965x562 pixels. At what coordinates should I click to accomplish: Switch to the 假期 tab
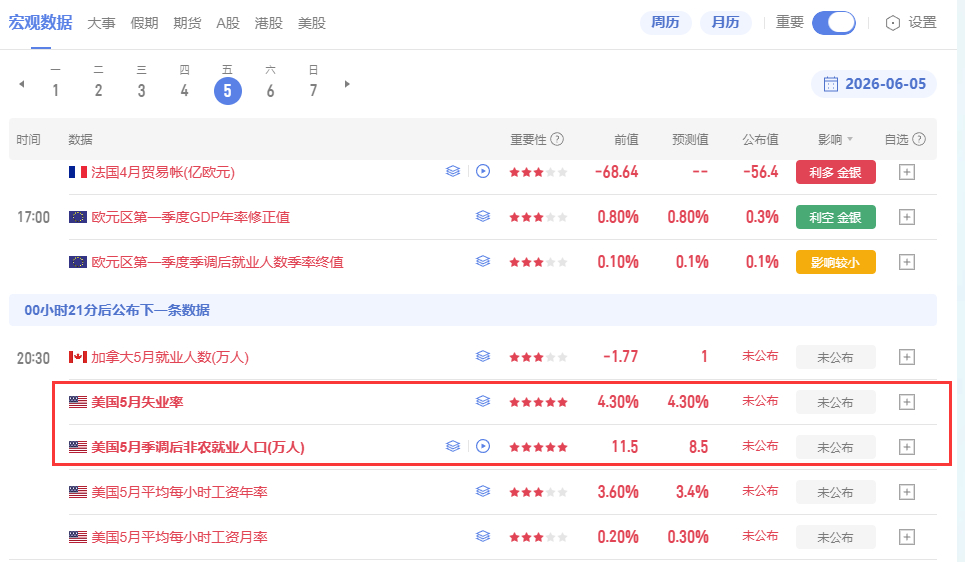(145, 23)
